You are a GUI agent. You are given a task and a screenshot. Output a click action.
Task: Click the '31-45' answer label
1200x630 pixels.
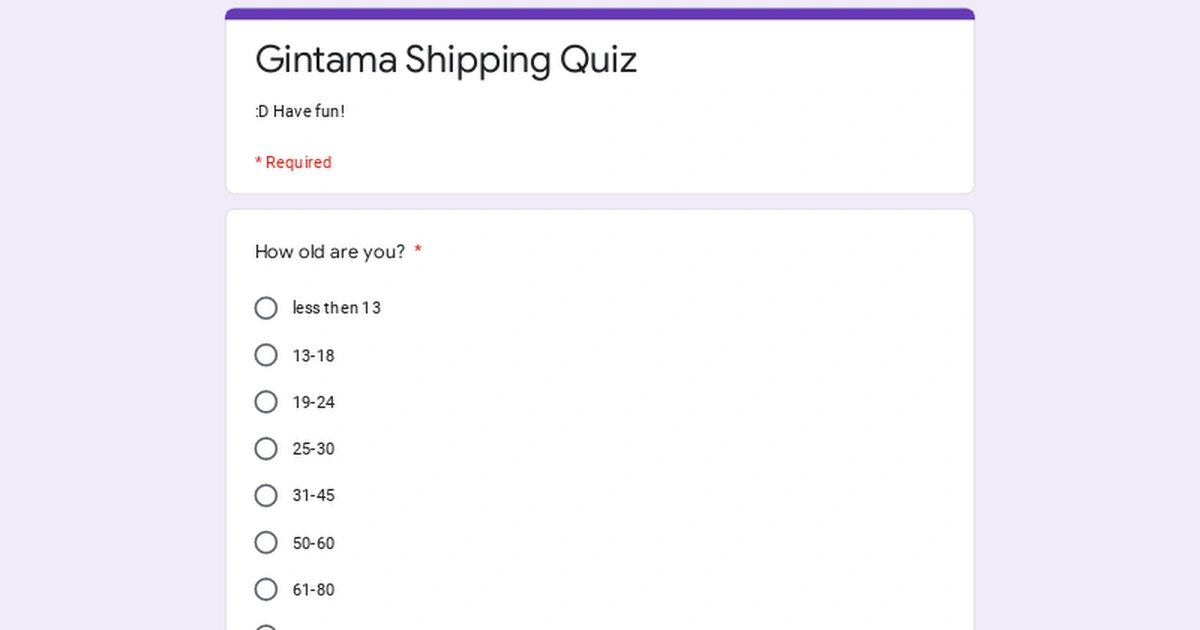pyautogui.click(x=313, y=495)
